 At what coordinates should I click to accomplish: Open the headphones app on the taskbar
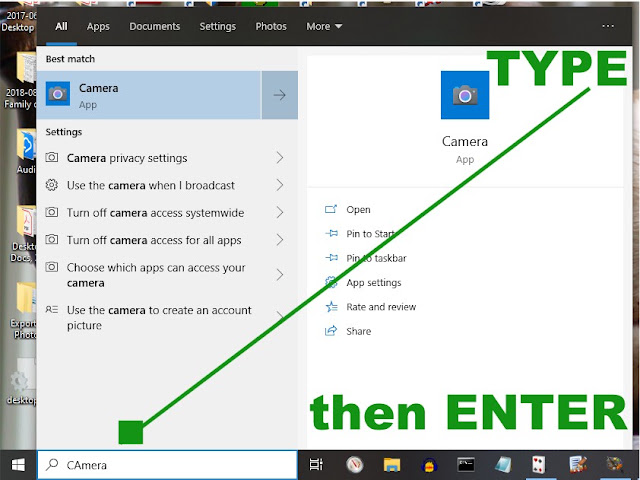429,465
